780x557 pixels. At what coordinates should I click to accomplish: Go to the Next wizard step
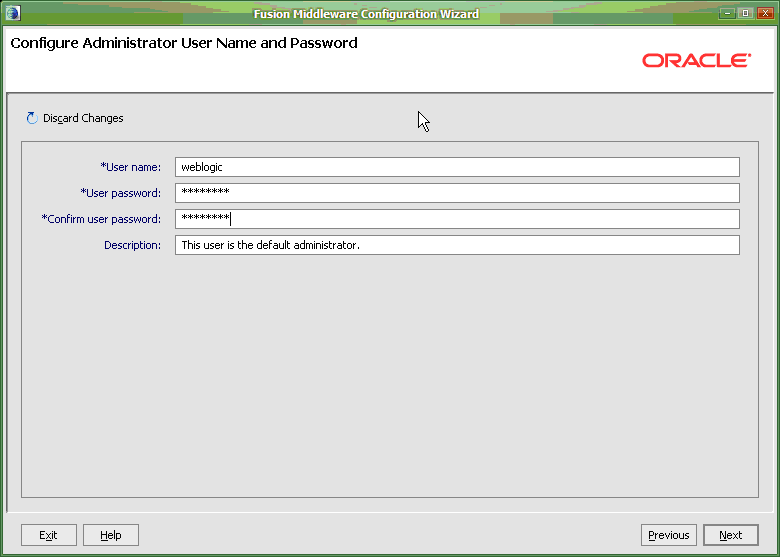coord(731,535)
